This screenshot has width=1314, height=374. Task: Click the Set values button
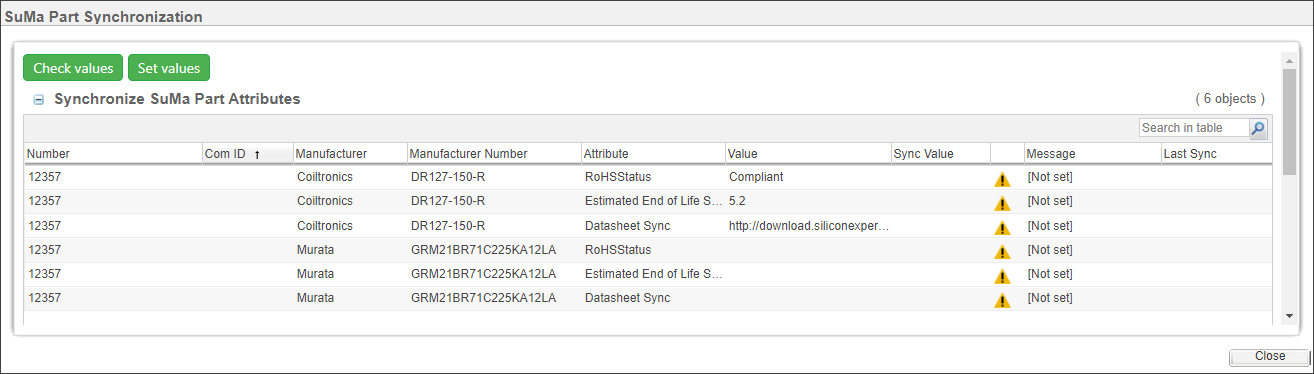pos(168,68)
